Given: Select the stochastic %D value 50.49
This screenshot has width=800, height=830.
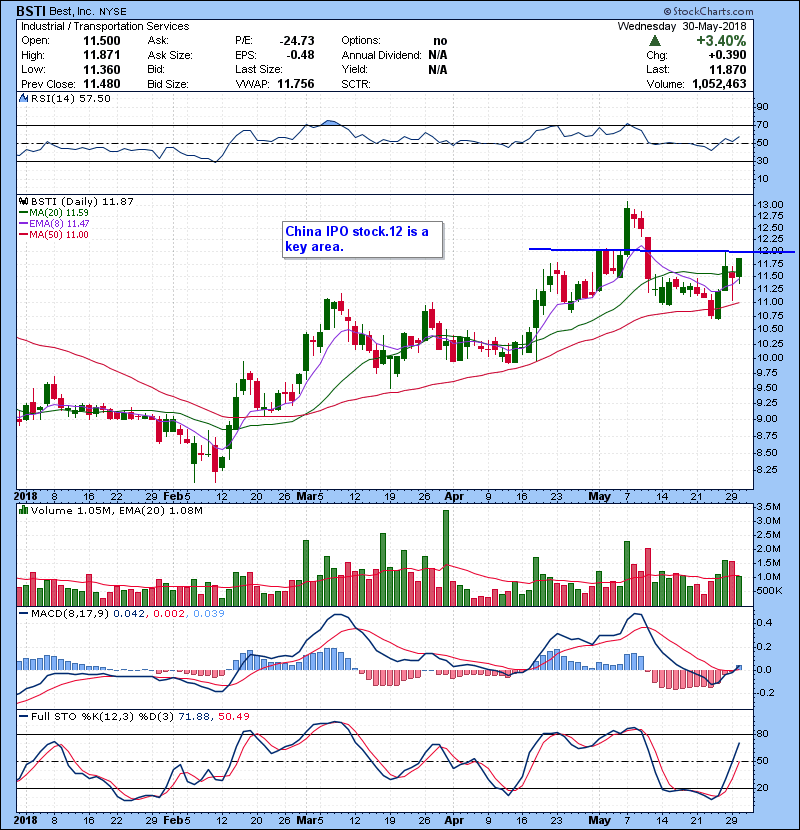Looking at the screenshot, I should 233,716.
